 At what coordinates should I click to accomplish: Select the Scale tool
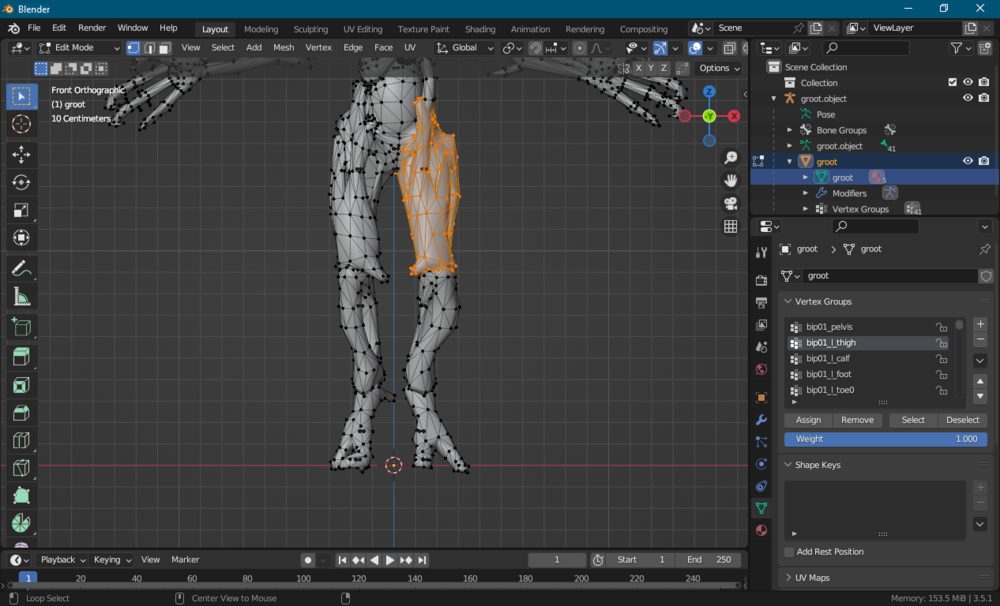(21, 210)
